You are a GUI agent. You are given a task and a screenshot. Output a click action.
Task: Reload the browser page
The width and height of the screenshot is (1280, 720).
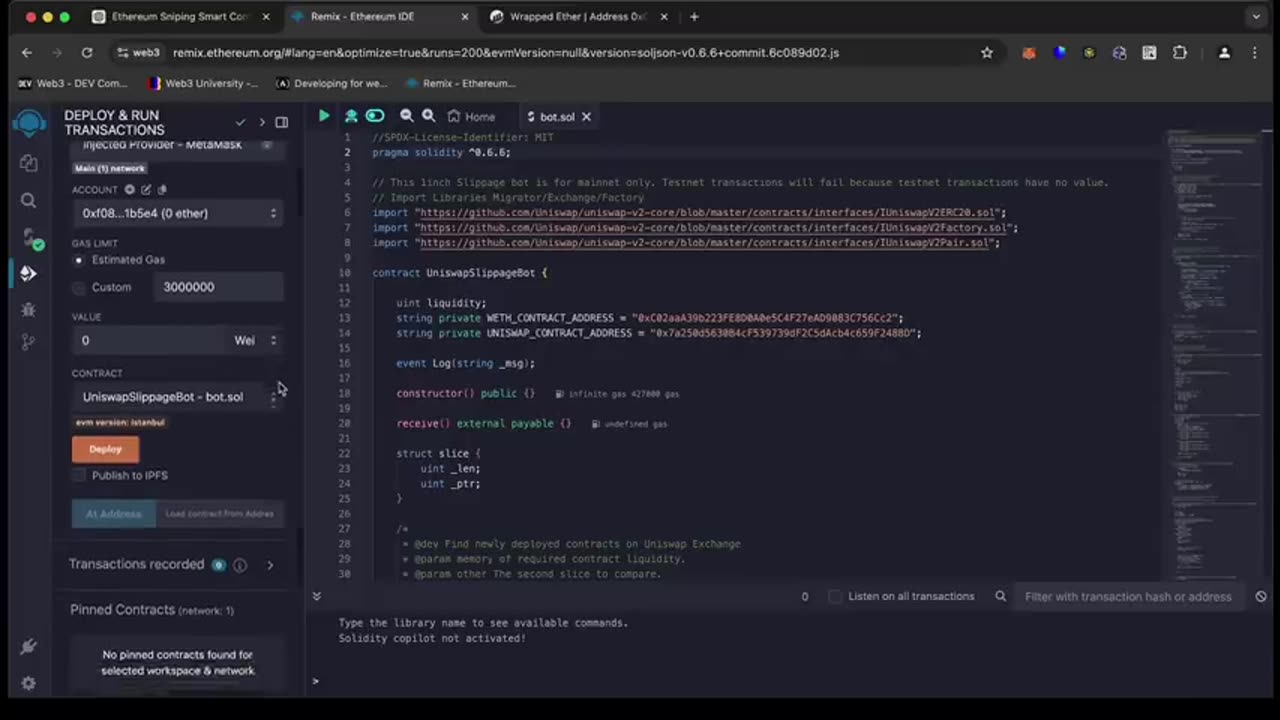click(x=87, y=53)
